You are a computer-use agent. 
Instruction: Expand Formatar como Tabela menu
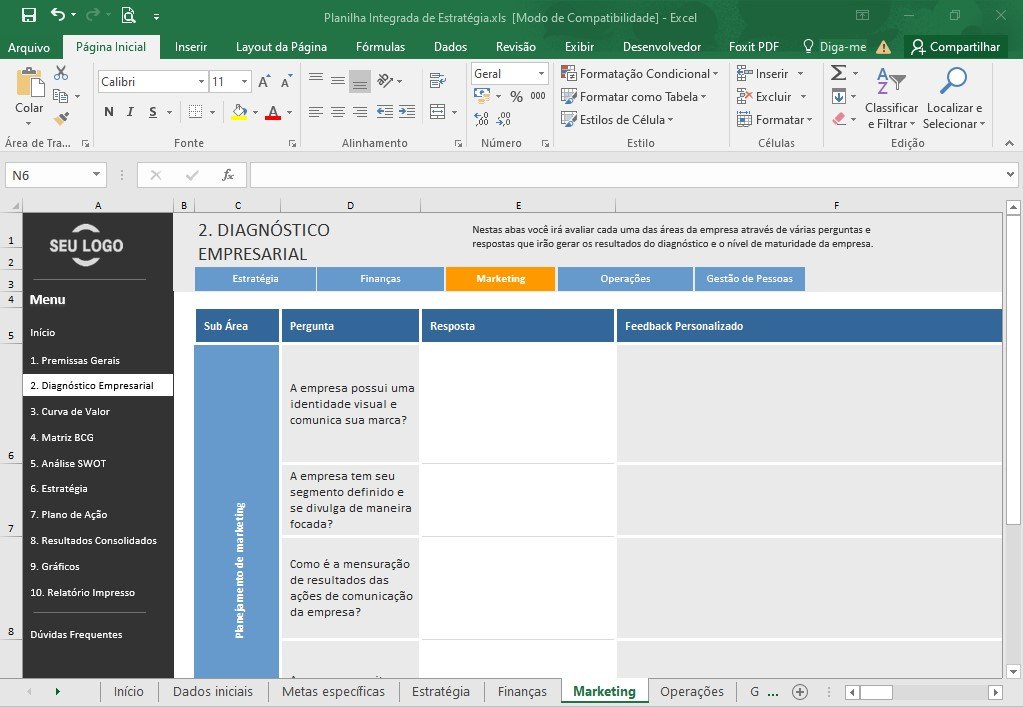[634, 97]
